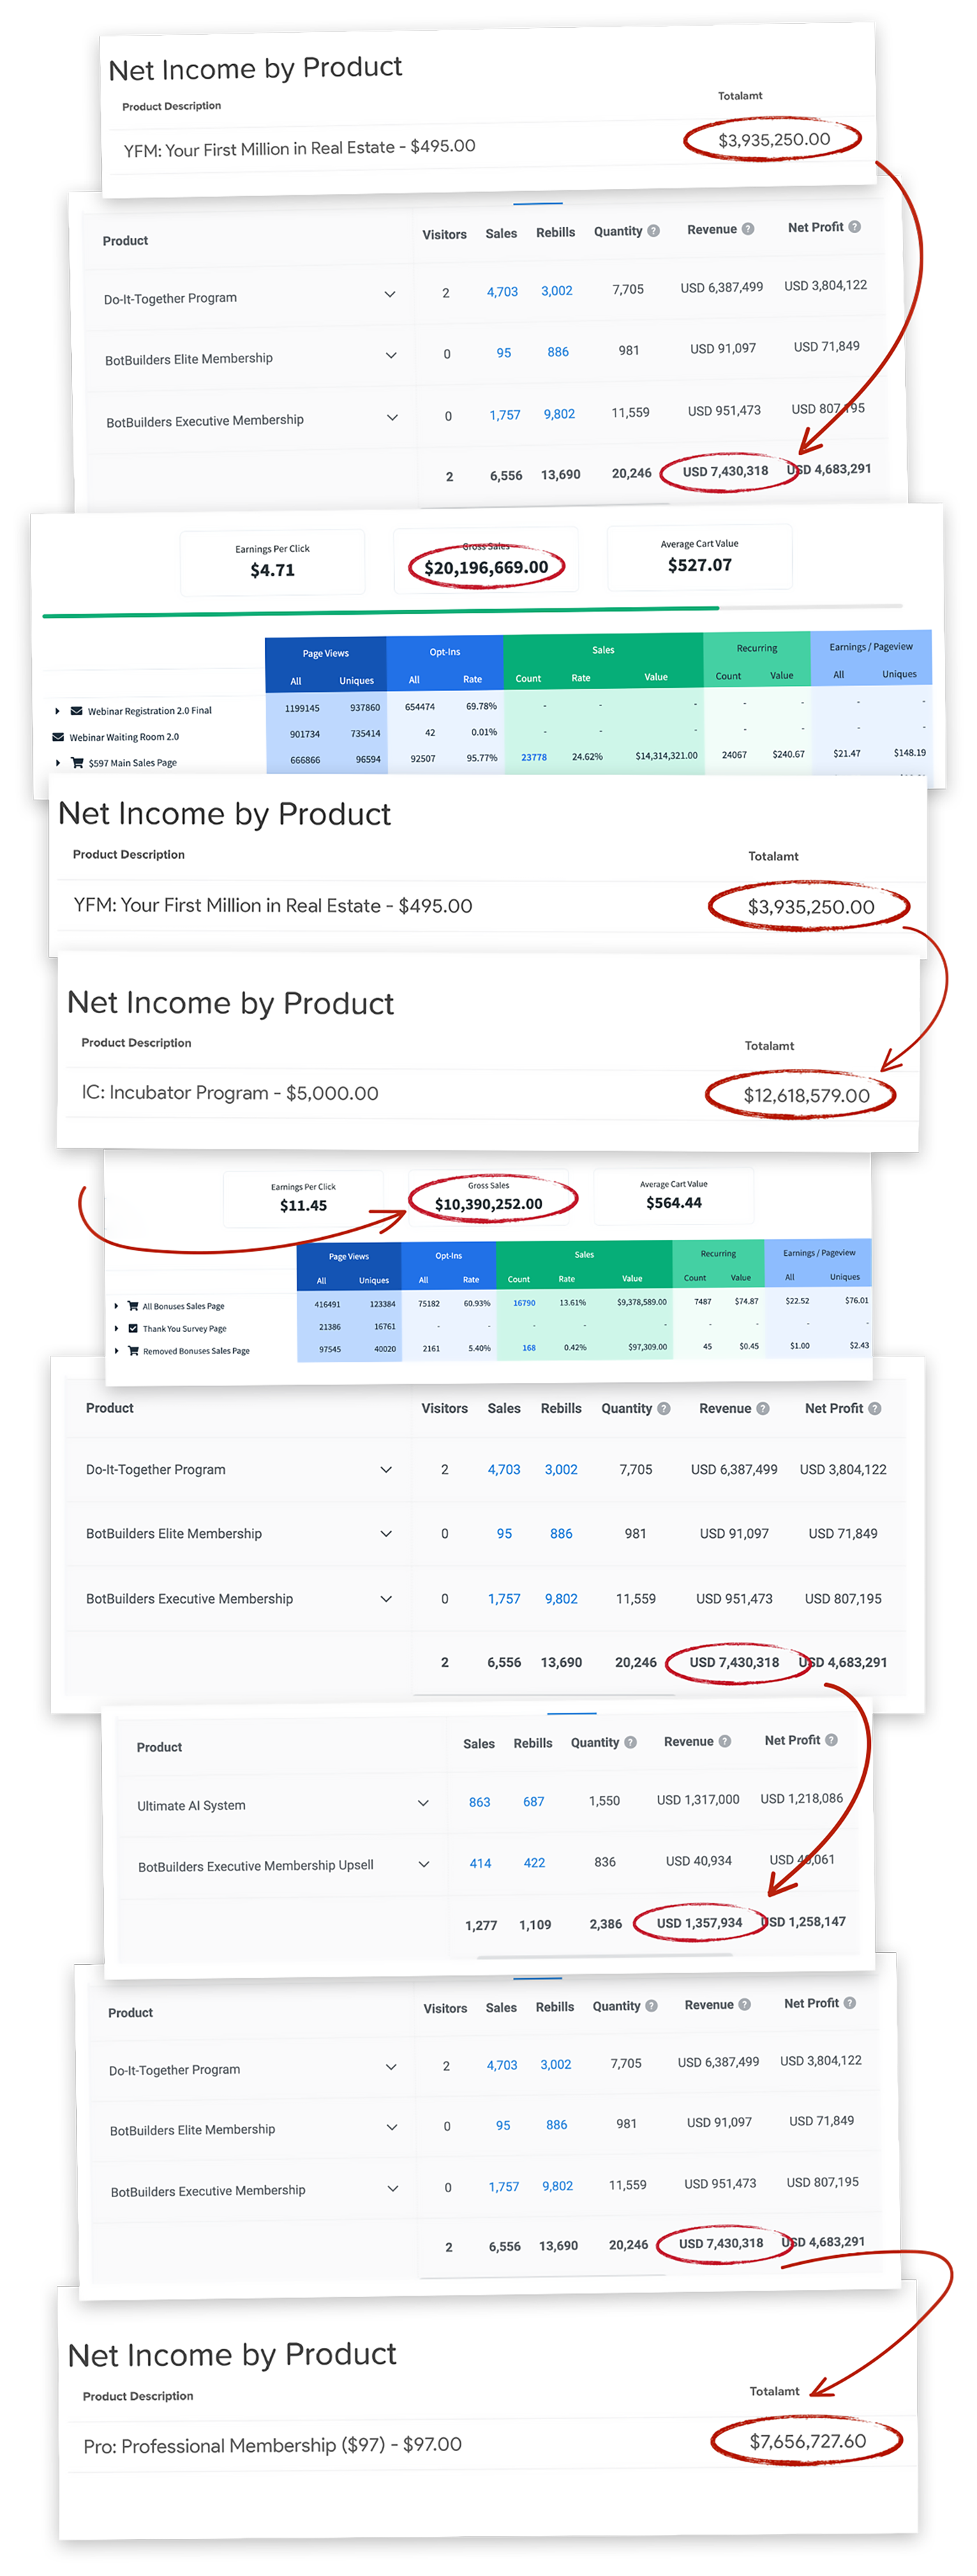
Task: Select the IC: Incubator Program - $5,000.00 row
Action: (x=488, y=1094)
